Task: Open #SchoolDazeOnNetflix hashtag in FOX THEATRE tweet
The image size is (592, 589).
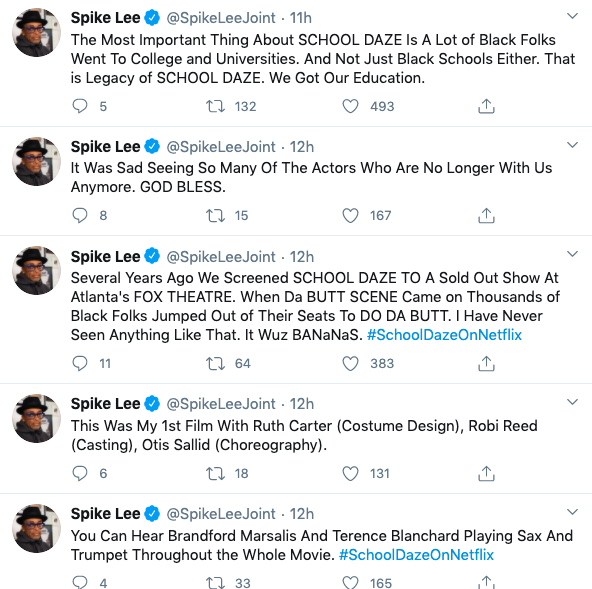Action: tap(444, 335)
